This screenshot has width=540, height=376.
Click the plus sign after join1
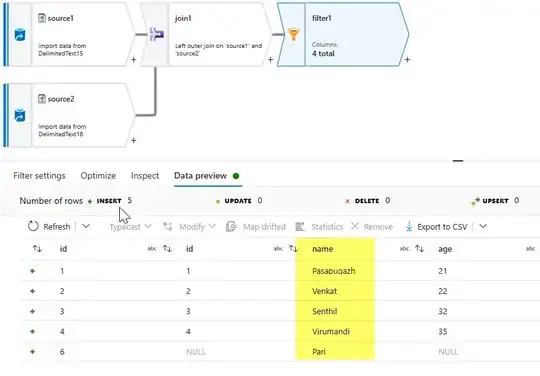point(271,60)
